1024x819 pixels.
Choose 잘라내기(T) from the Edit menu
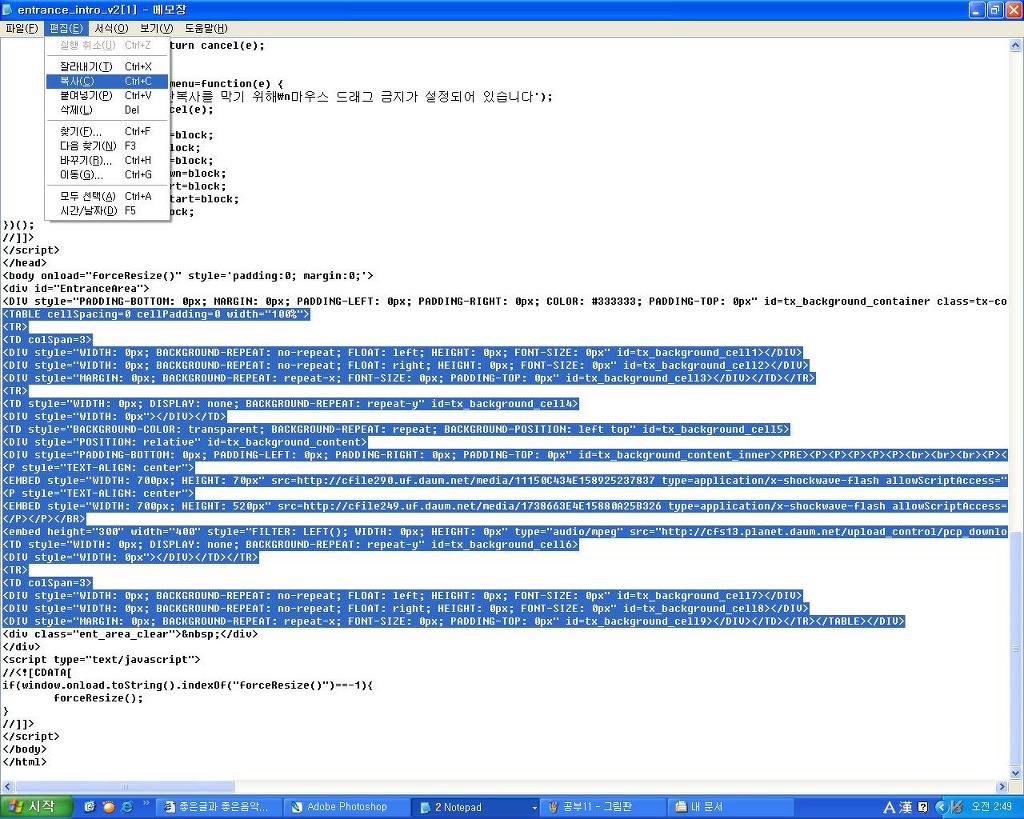(x=107, y=67)
